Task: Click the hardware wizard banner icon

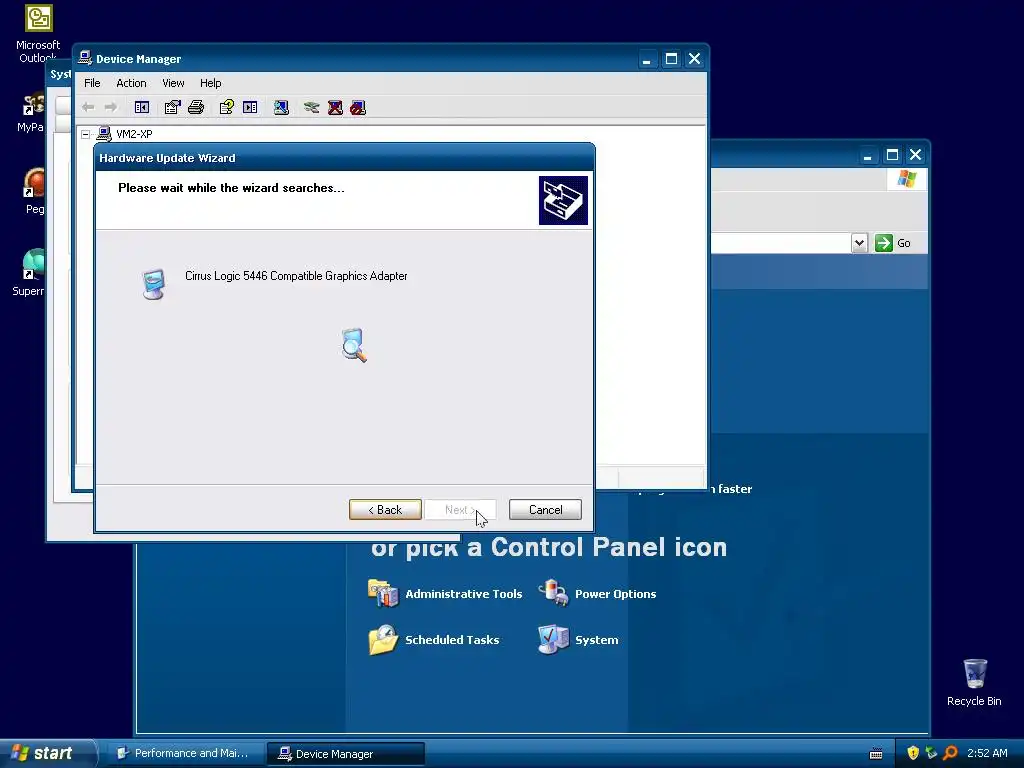Action: pos(563,200)
